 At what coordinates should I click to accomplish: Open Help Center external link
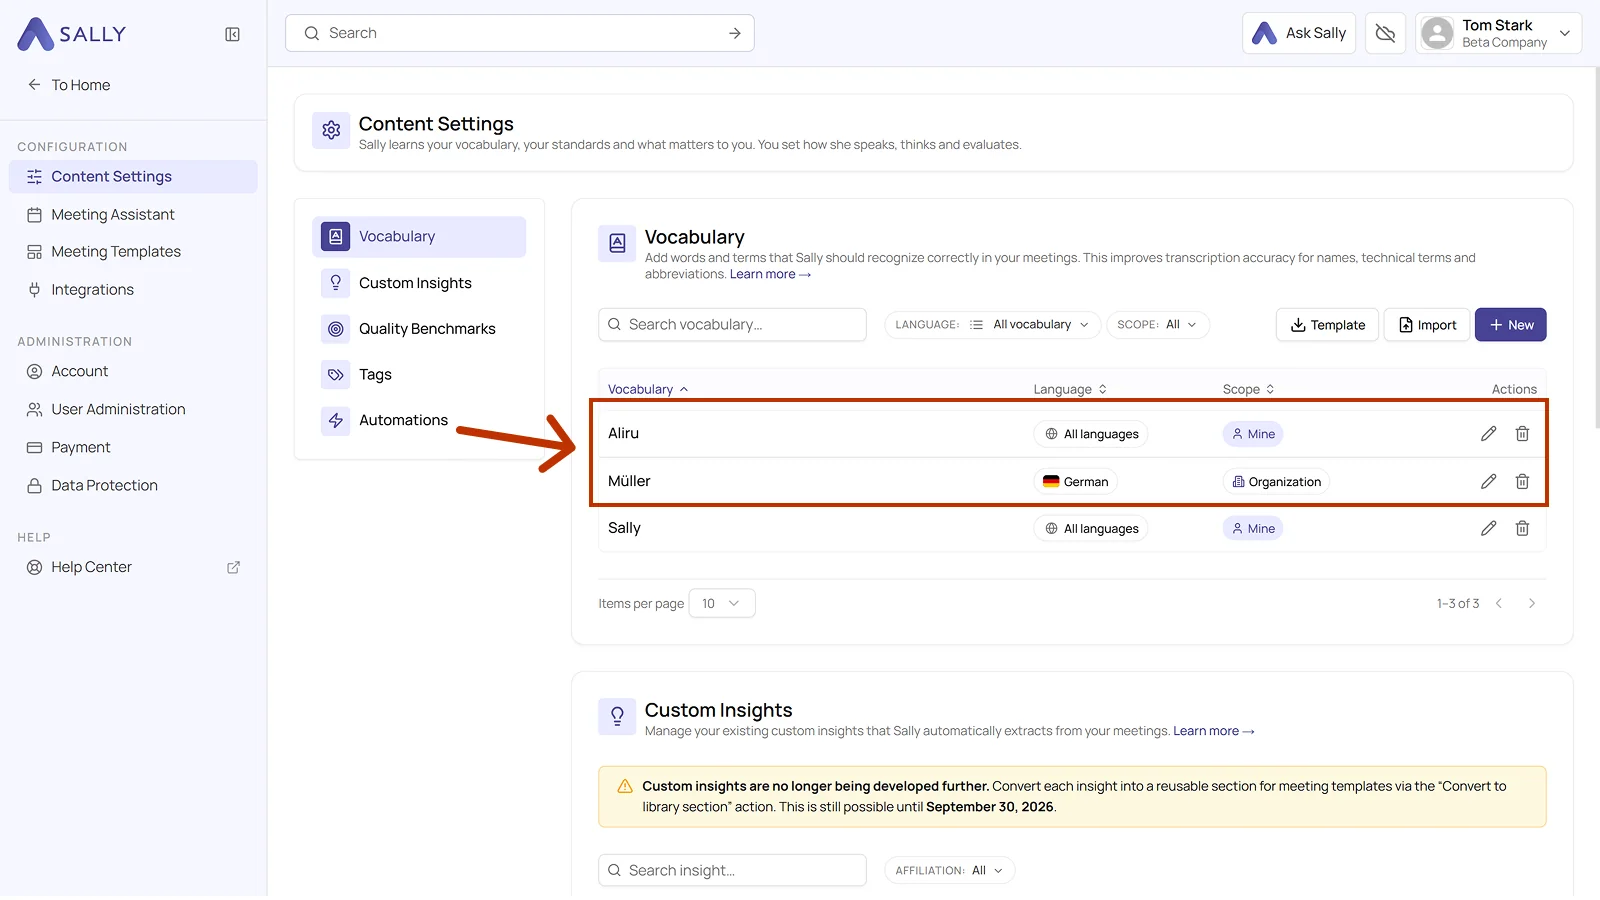click(233, 567)
